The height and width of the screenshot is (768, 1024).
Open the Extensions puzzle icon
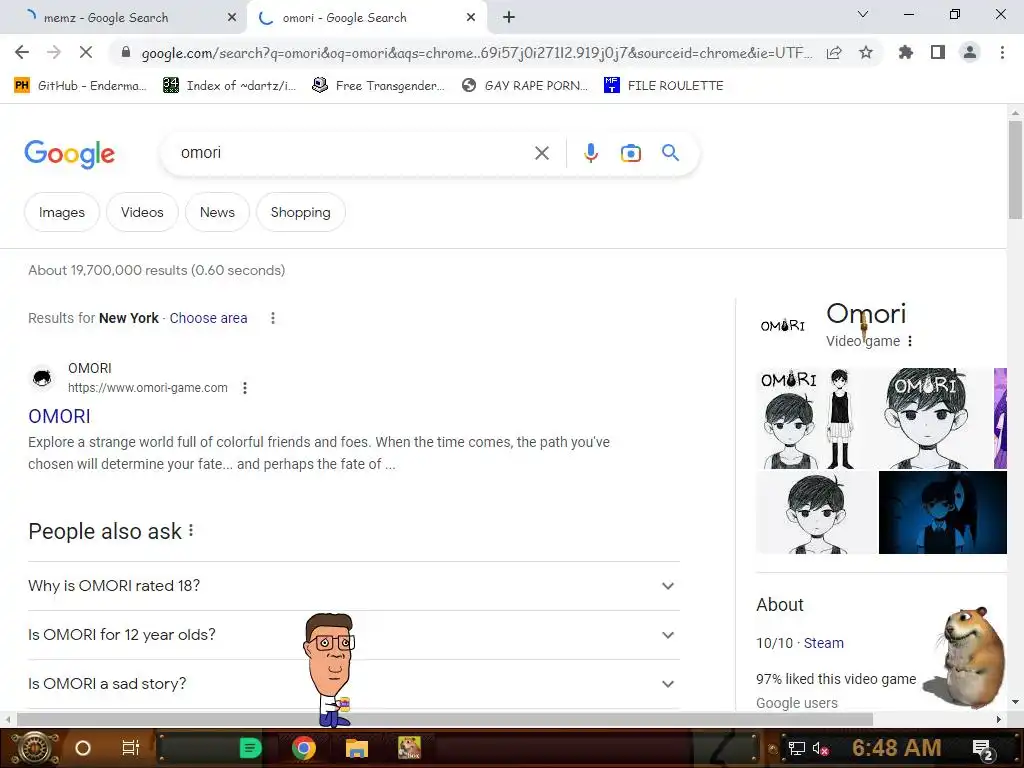pyautogui.click(x=906, y=52)
